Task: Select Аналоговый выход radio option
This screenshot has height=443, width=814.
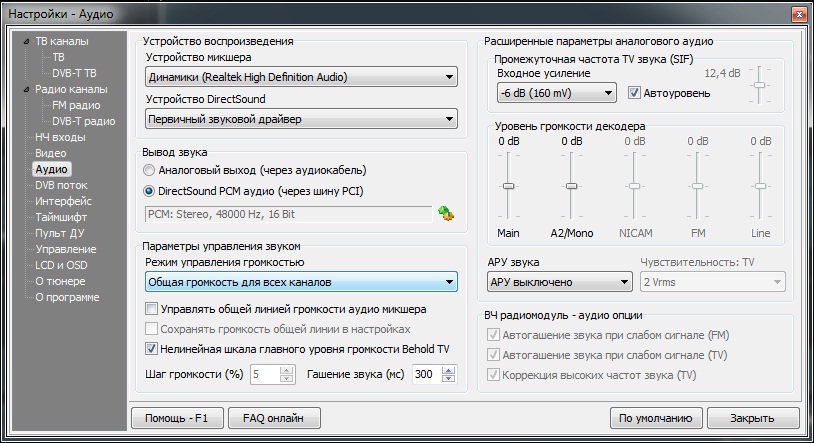Action: pyautogui.click(x=150, y=170)
